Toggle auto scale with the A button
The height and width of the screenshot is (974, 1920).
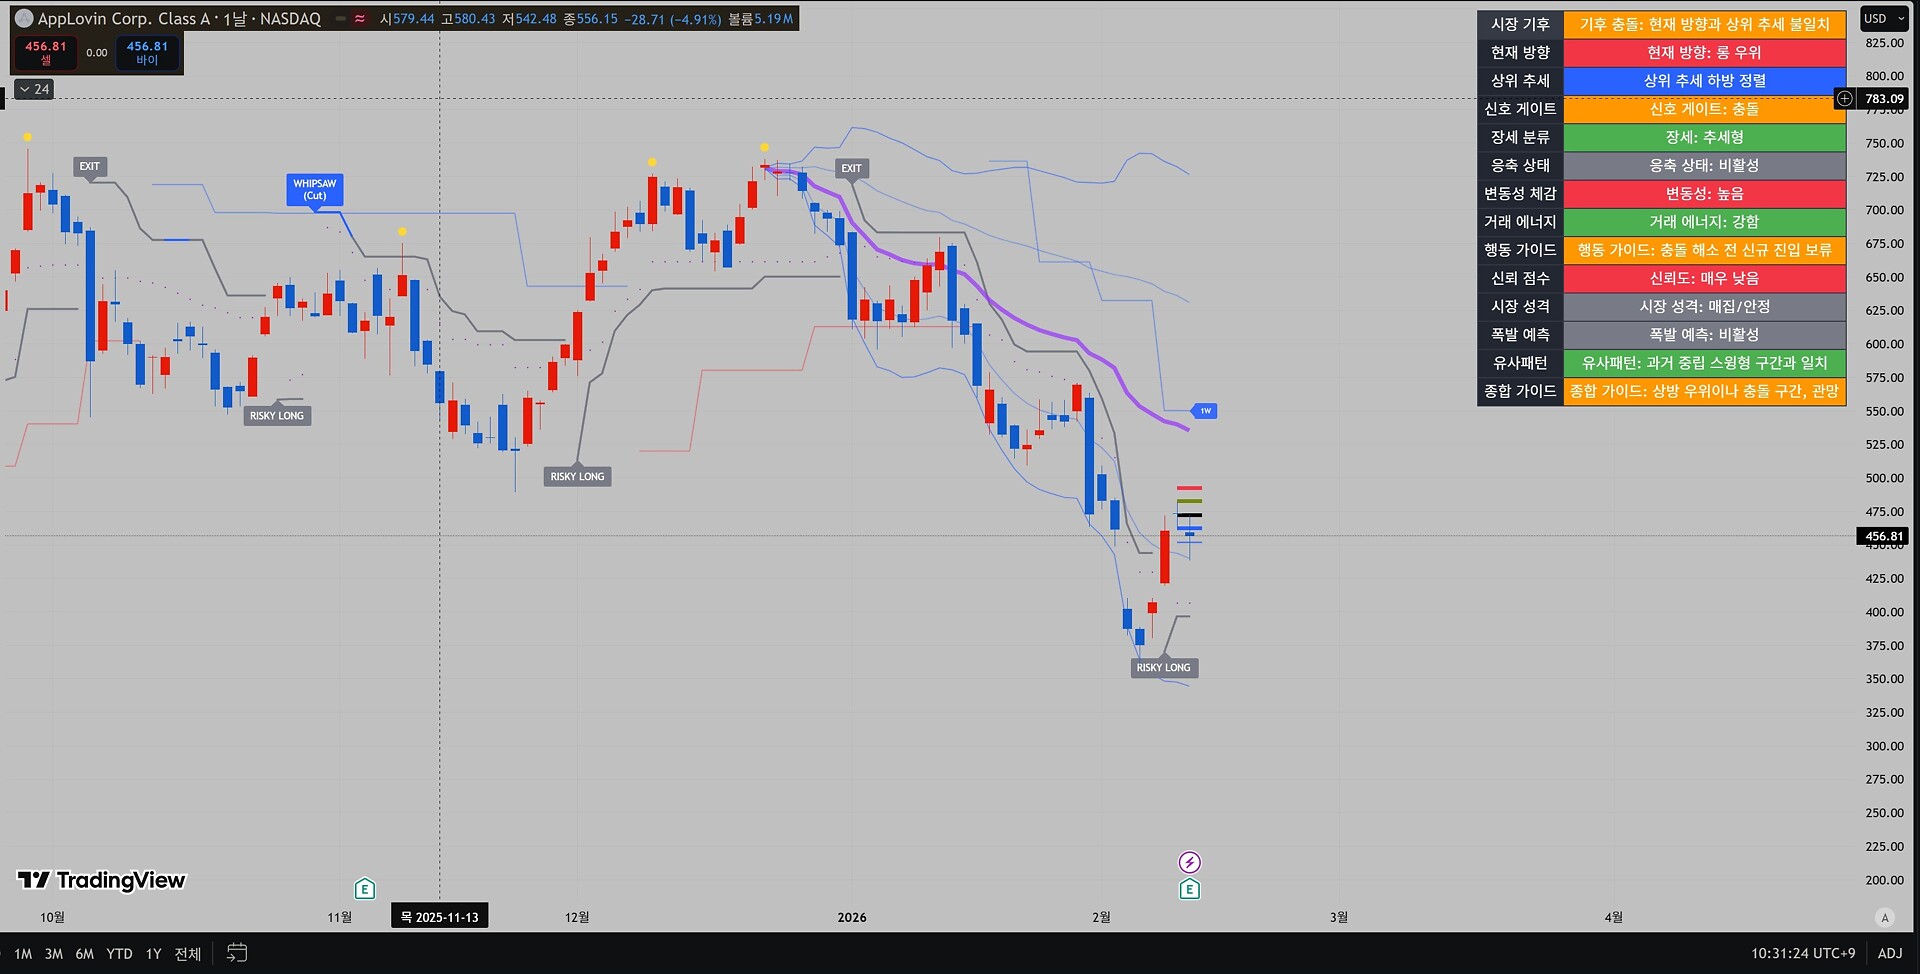[1885, 918]
